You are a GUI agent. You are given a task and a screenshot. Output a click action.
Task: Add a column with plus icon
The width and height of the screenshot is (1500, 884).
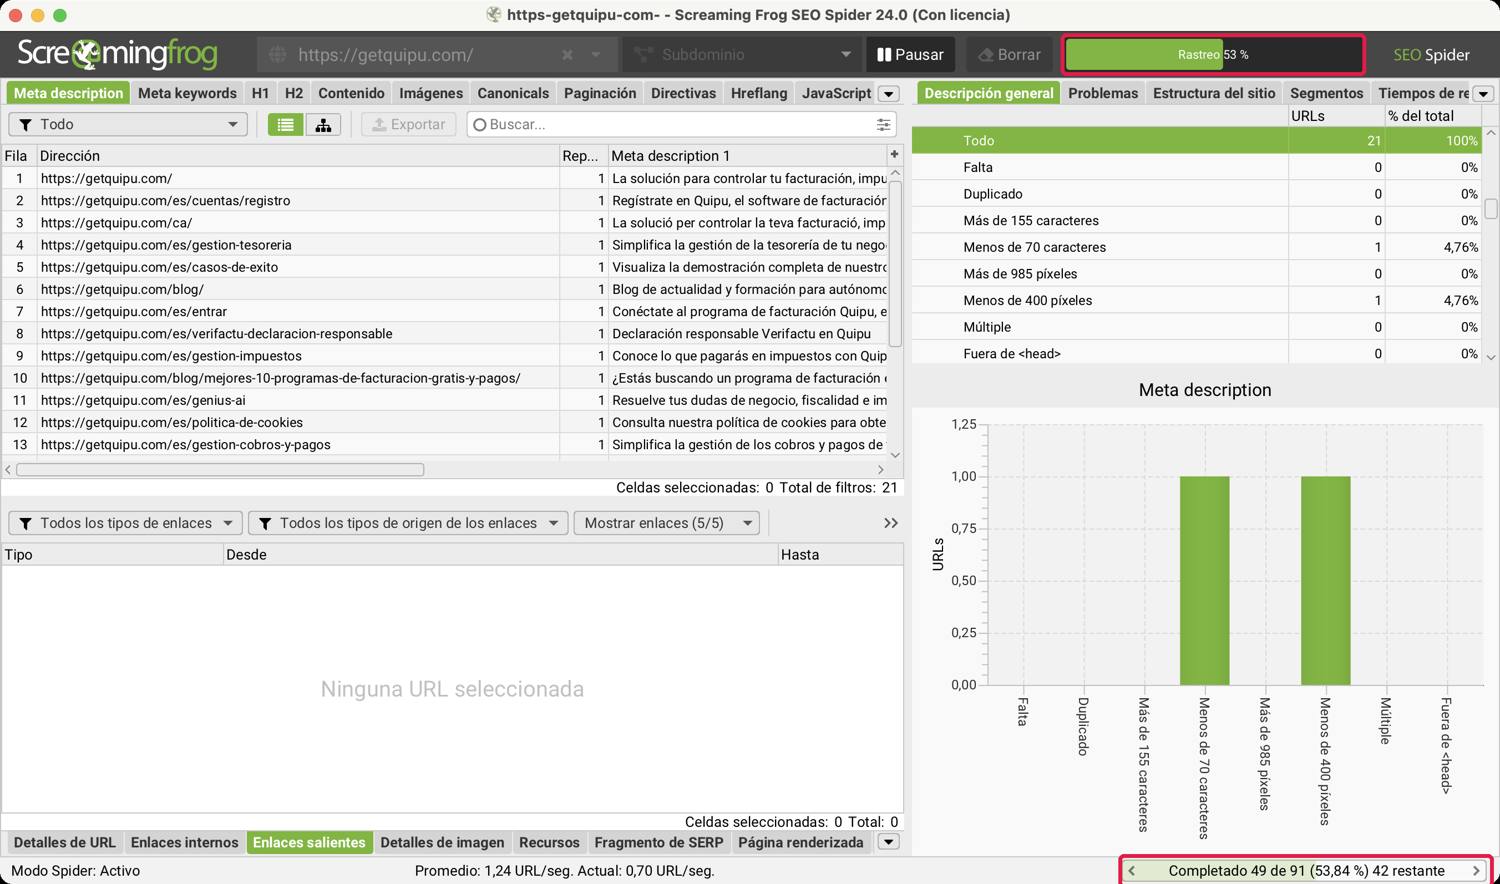click(x=894, y=154)
